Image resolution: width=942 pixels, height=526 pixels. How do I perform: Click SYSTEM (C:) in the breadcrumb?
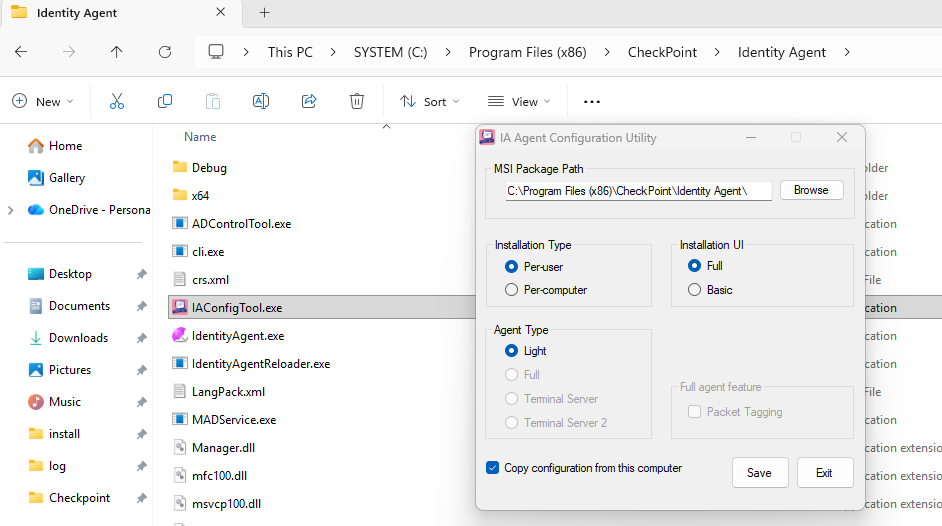tap(390, 52)
